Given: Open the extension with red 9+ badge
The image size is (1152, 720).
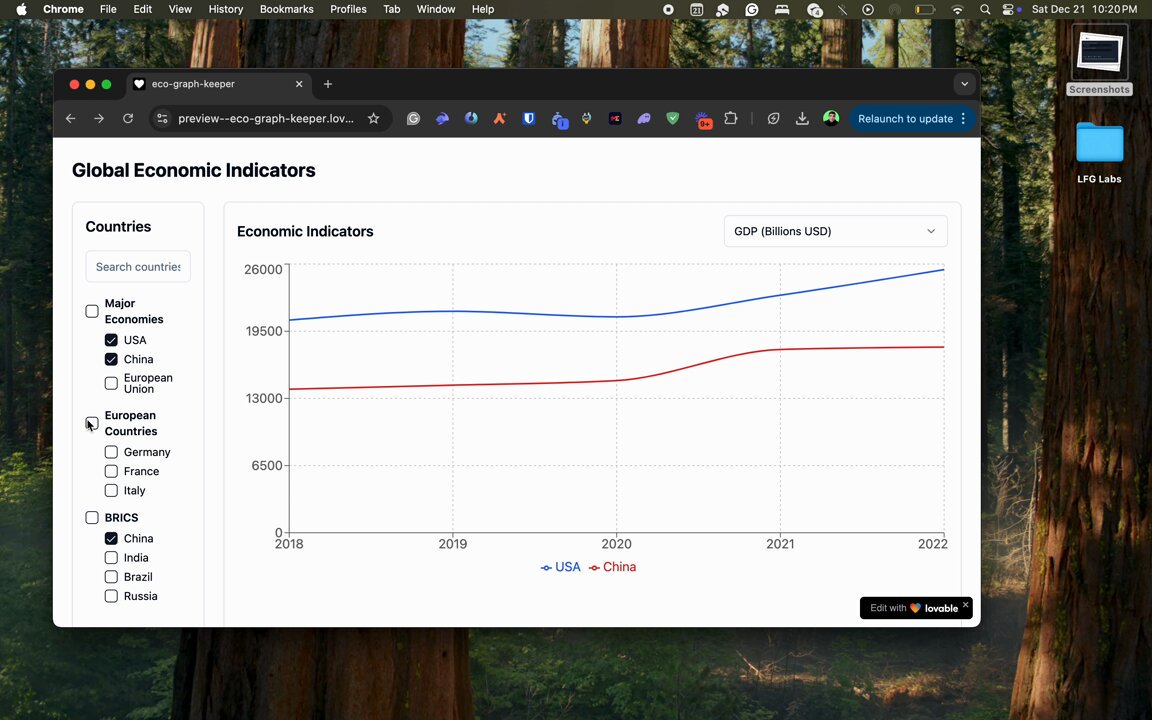Looking at the screenshot, I should tap(702, 120).
